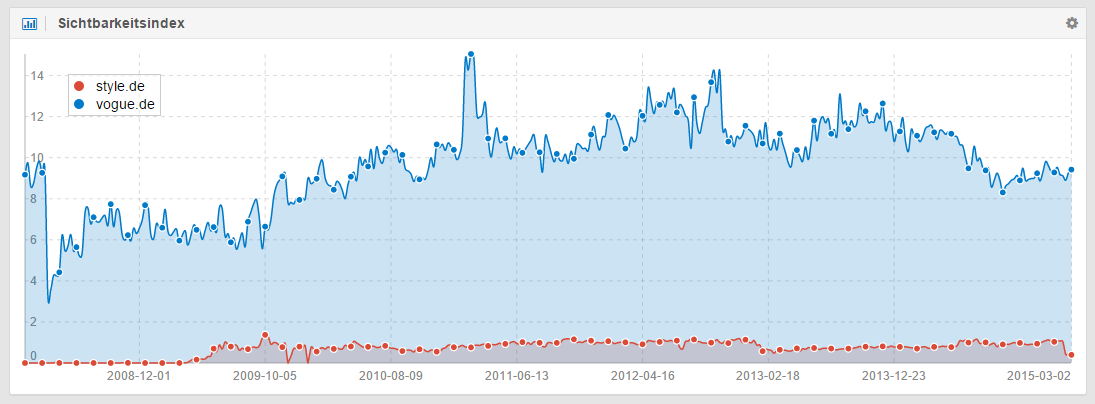Click the final style.de data point at the right edge
The height and width of the screenshot is (404, 1095).
(x=1071, y=355)
